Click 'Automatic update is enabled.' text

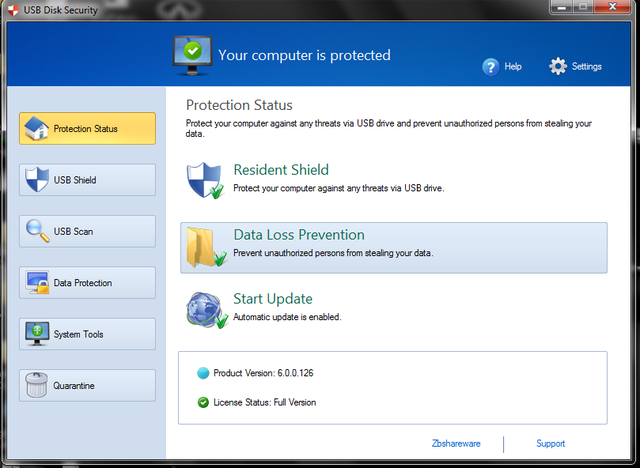287,317
